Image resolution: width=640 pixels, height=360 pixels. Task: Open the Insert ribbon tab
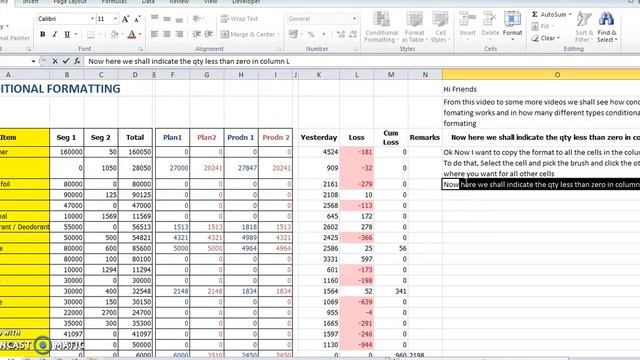point(31,2)
